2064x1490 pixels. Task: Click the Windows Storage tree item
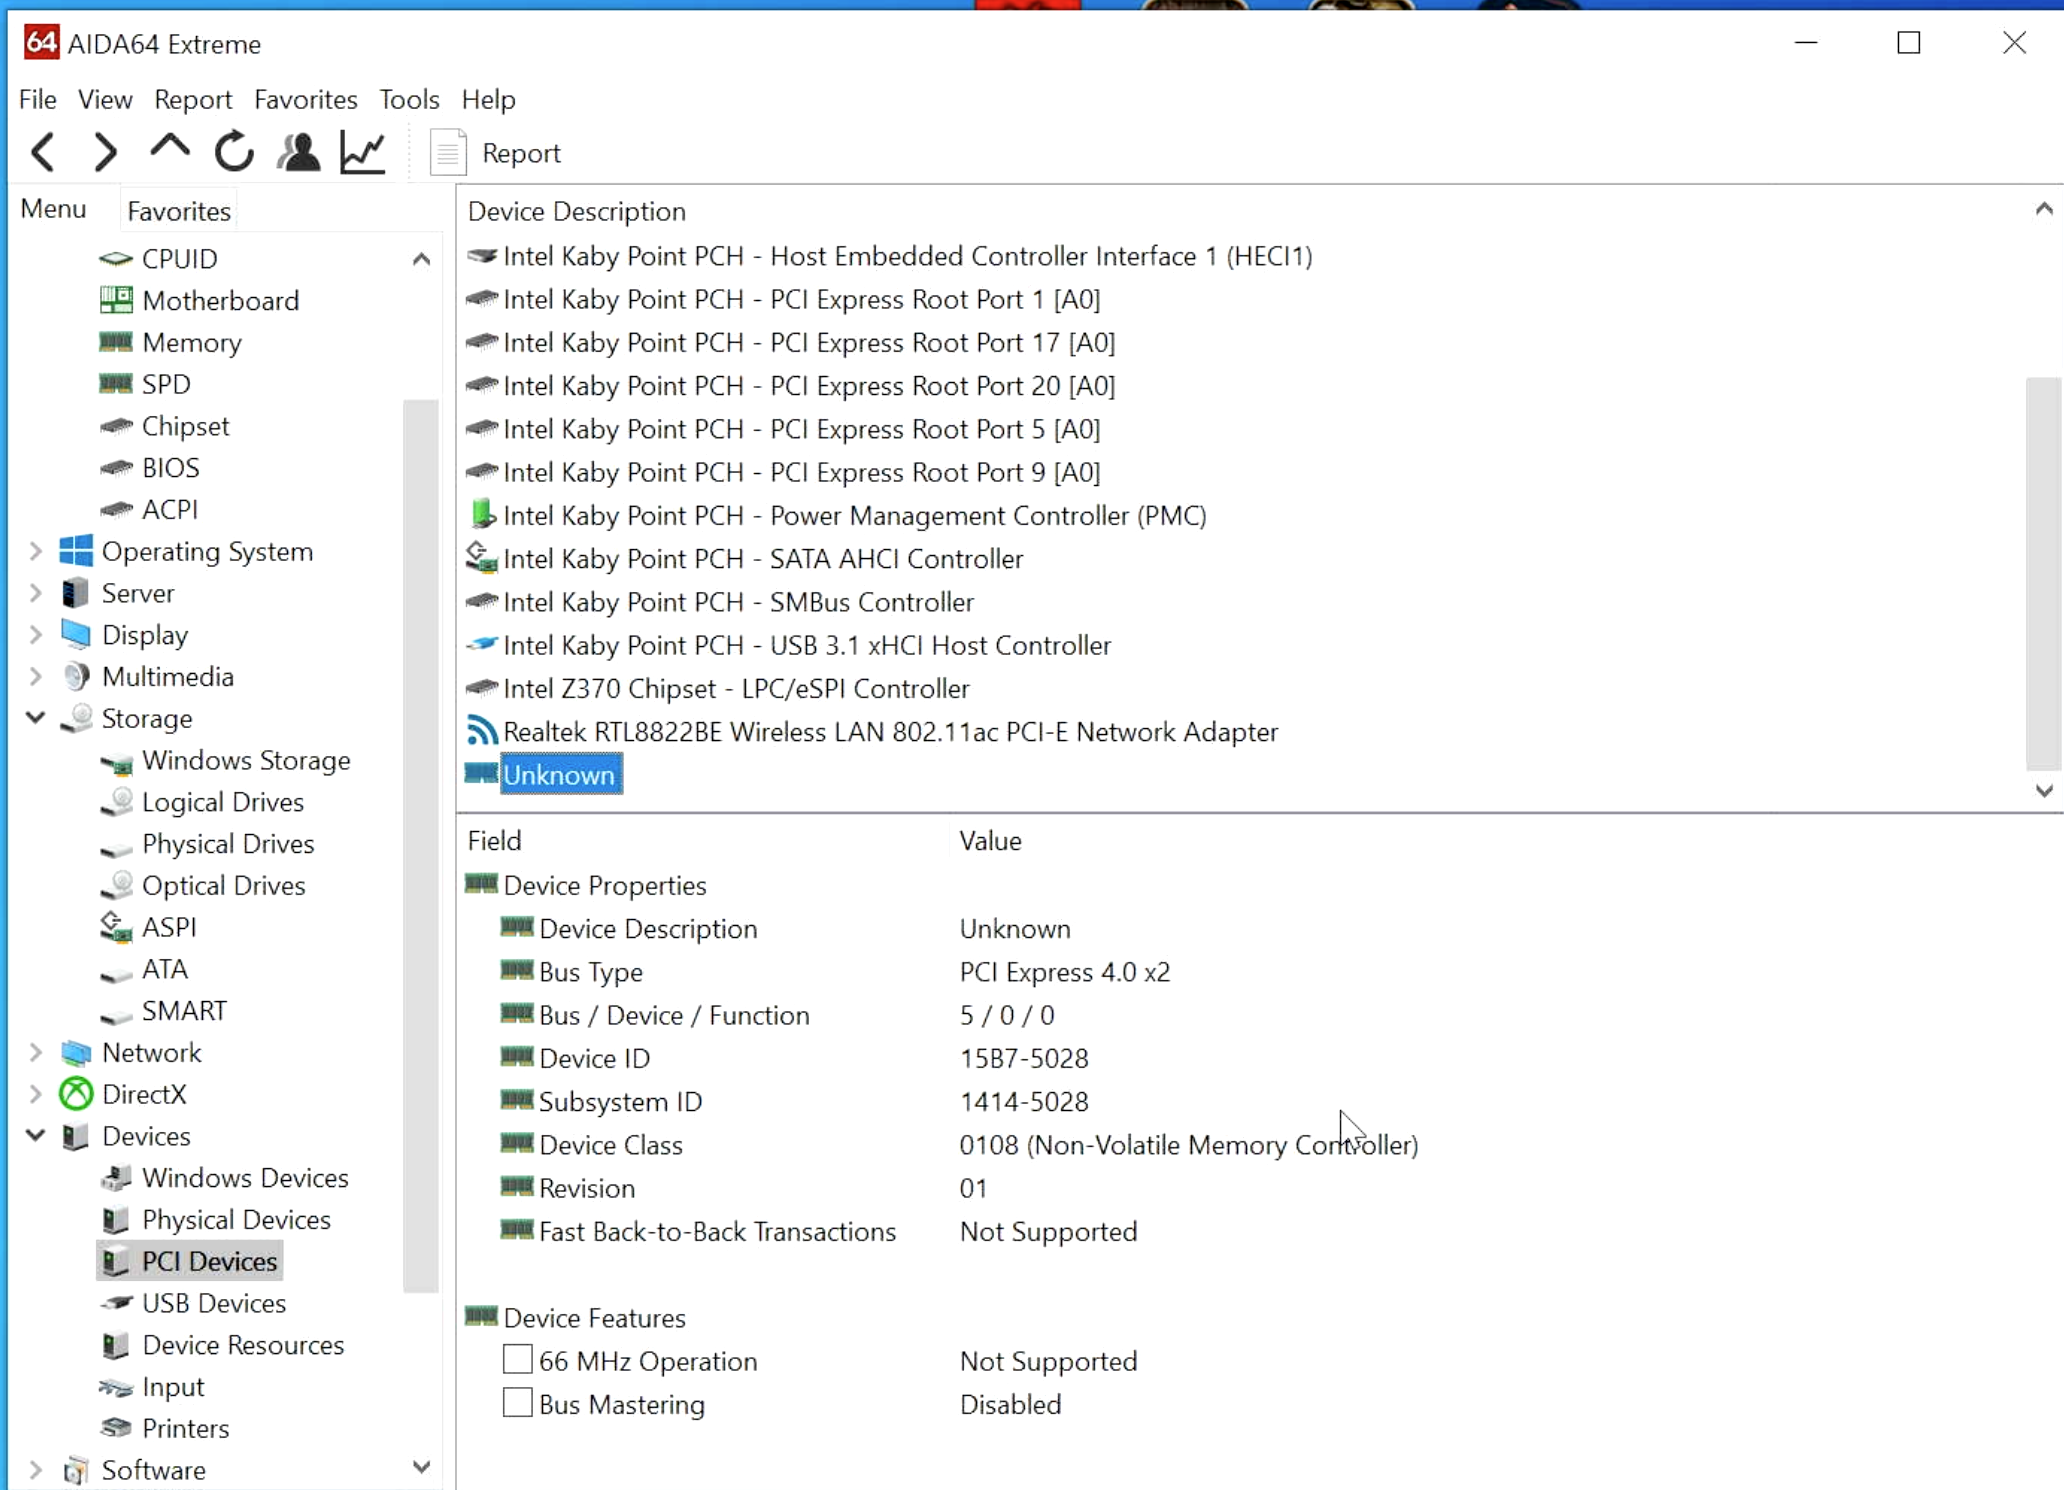[x=246, y=760]
